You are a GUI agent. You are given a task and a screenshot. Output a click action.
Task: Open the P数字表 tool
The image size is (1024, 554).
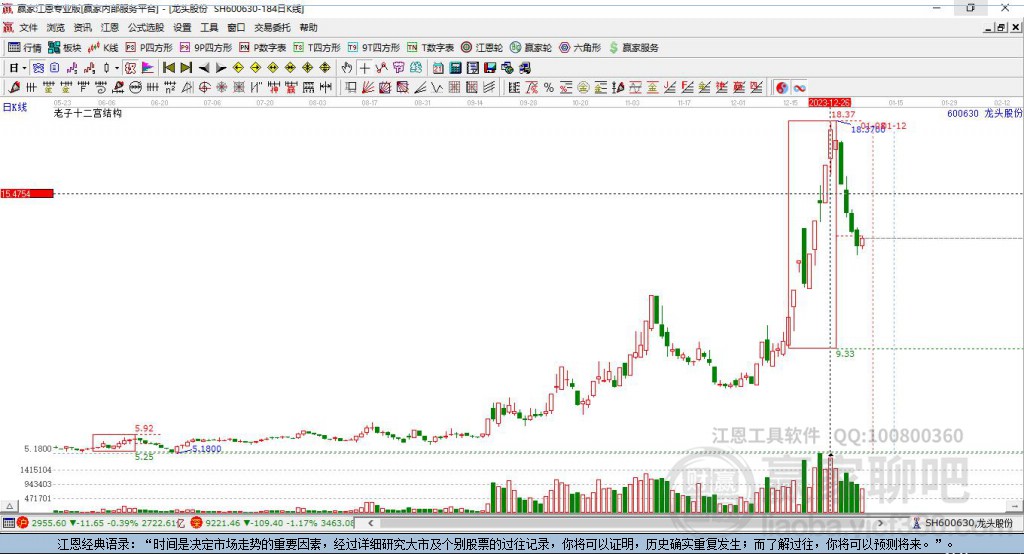point(263,48)
